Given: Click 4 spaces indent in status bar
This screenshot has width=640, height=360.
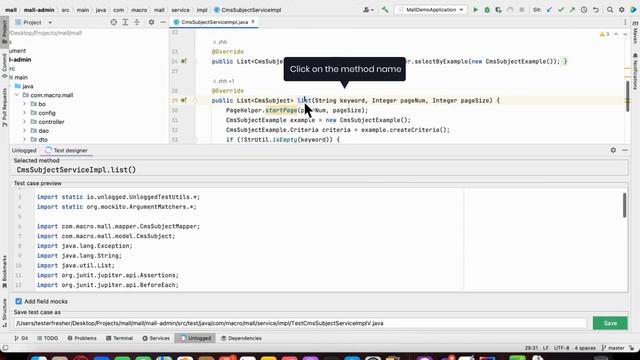Looking at the screenshot, I should 585,348.
